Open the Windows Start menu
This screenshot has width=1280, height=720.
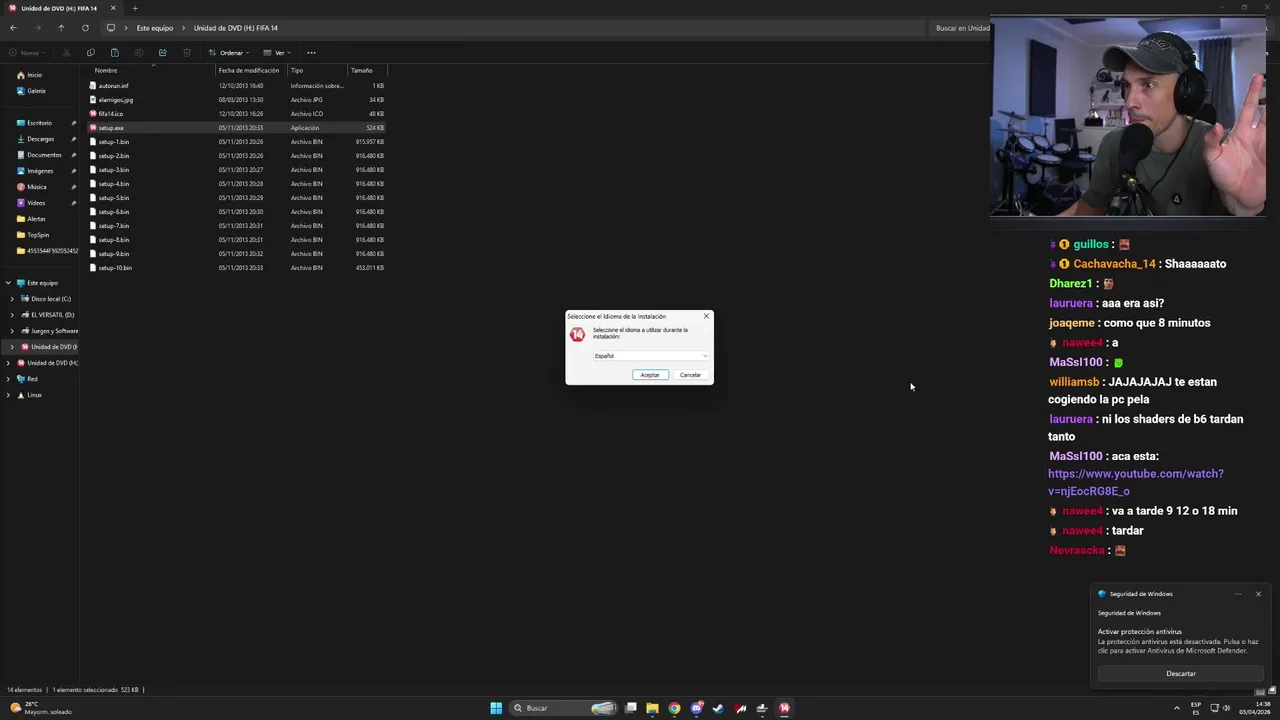click(496, 708)
